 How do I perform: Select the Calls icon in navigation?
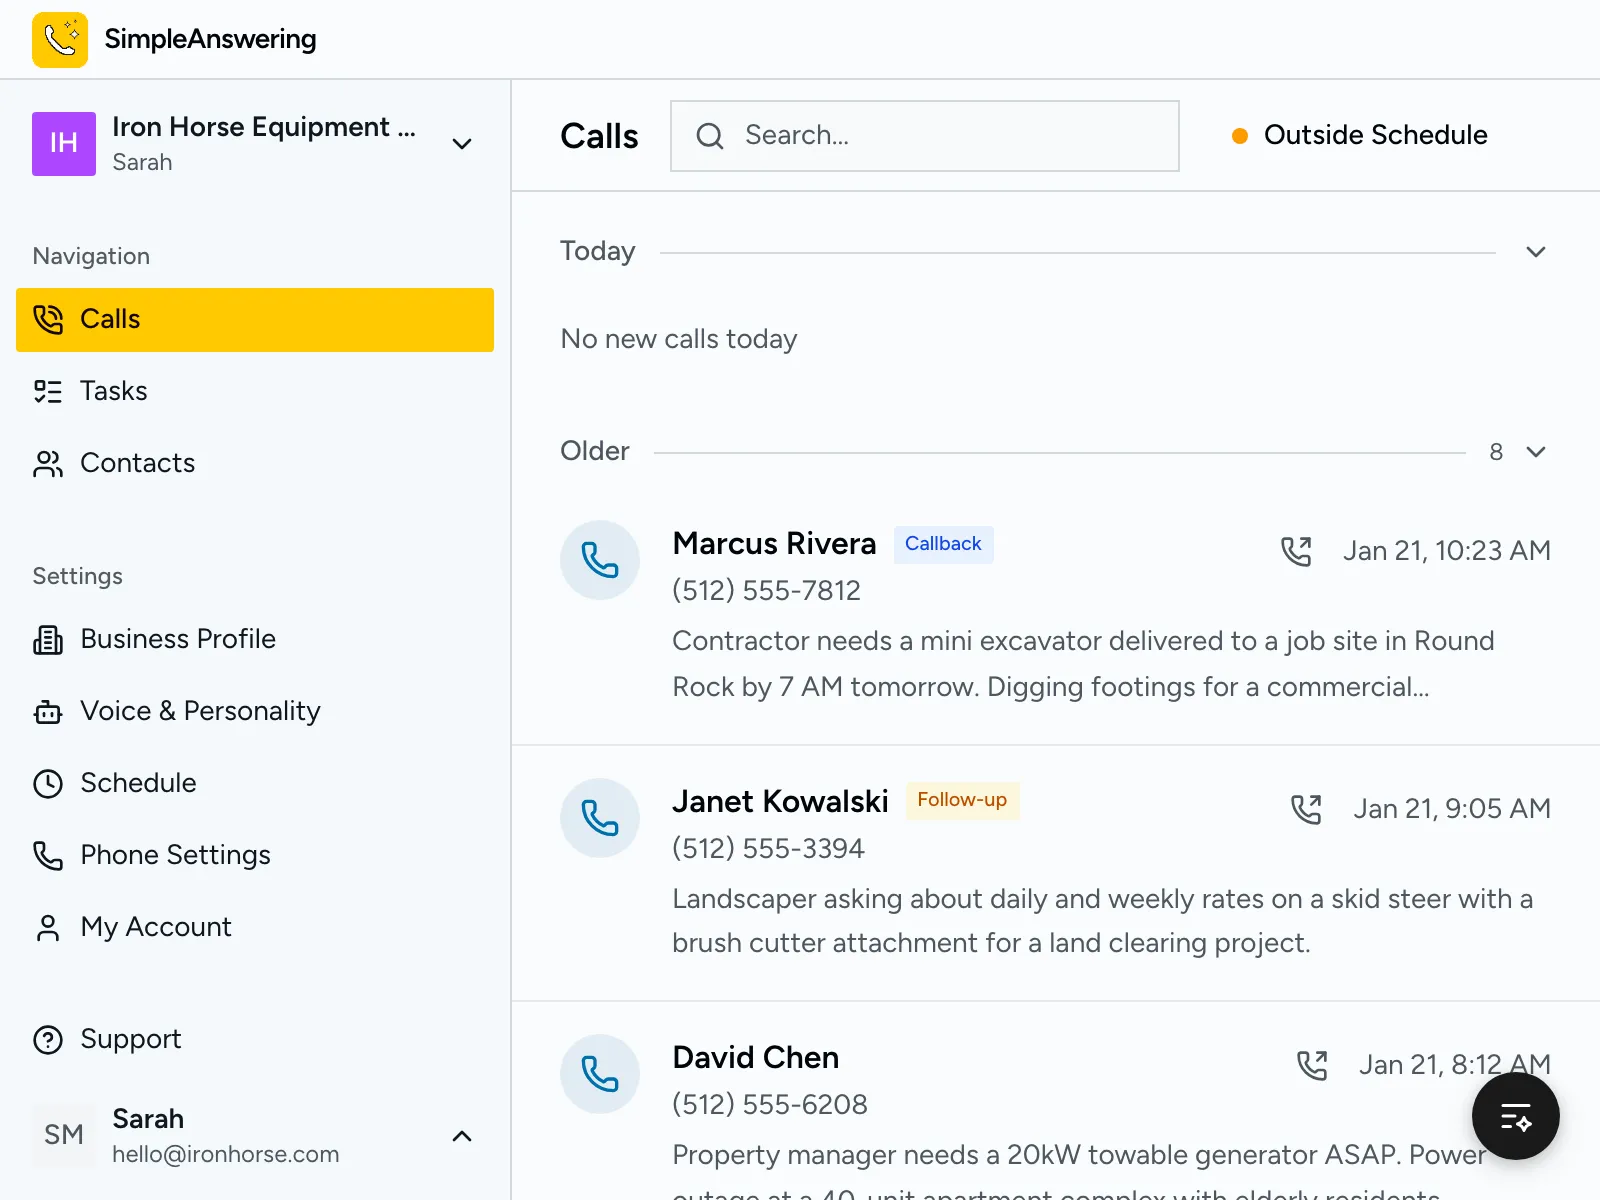point(48,320)
